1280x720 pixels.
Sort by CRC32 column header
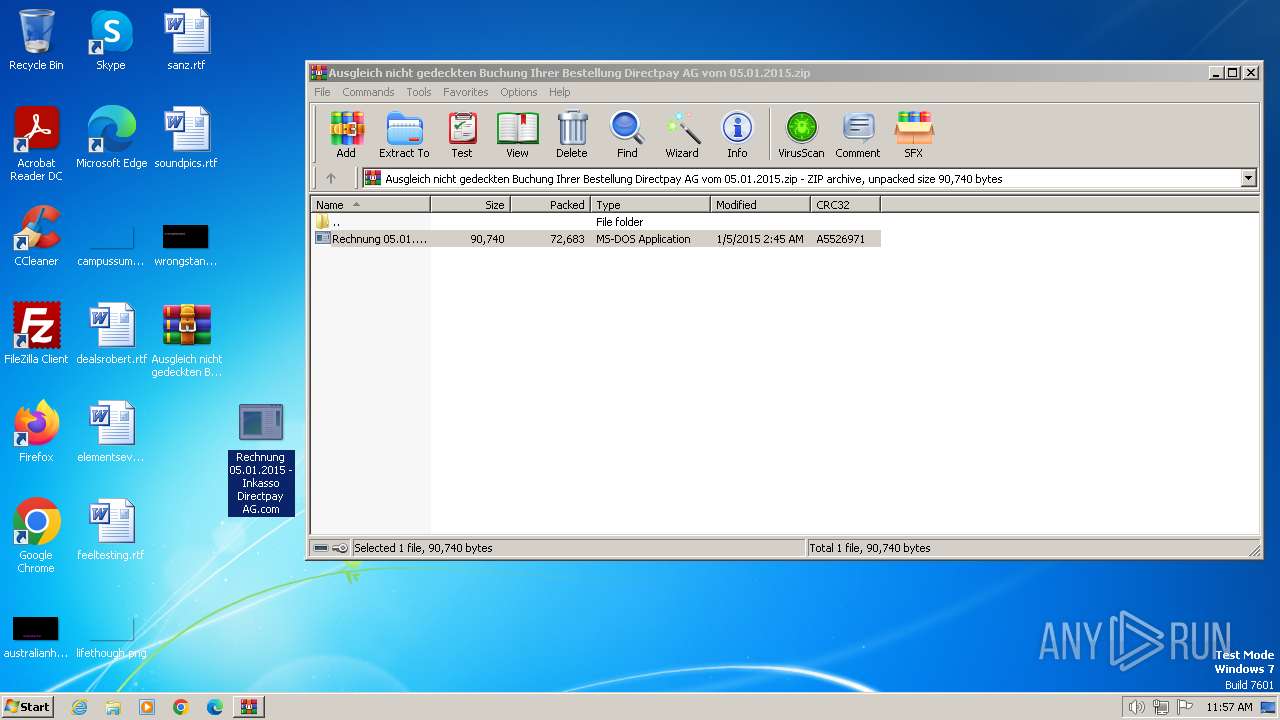[845, 205]
